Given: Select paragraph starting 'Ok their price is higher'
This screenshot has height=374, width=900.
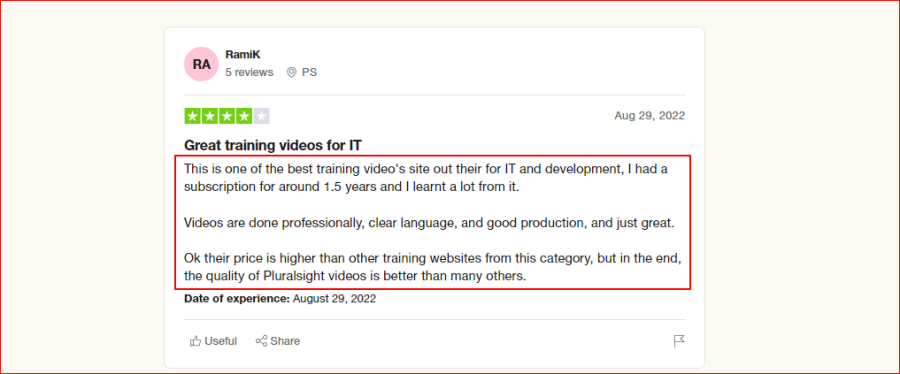Looking at the screenshot, I should [x=433, y=267].
